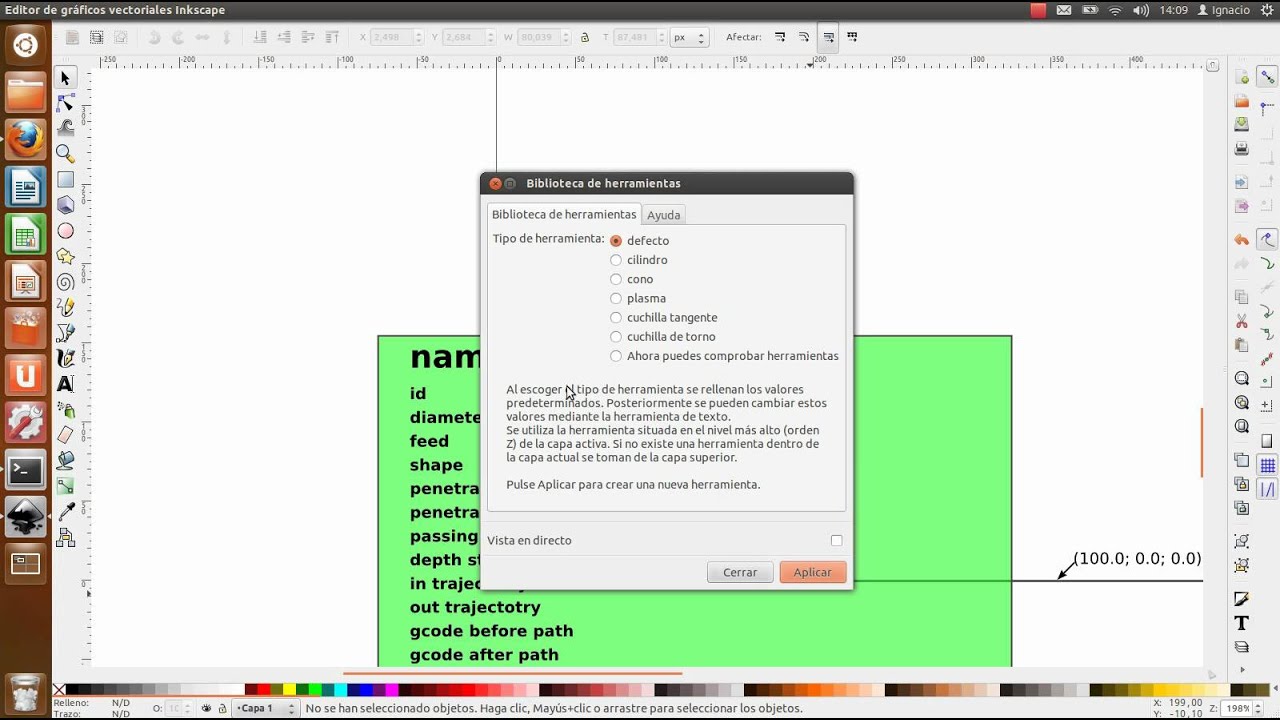The width and height of the screenshot is (1280, 720).
Task: Select the Paint Bucket fill tool
Action: coord(66,461)
